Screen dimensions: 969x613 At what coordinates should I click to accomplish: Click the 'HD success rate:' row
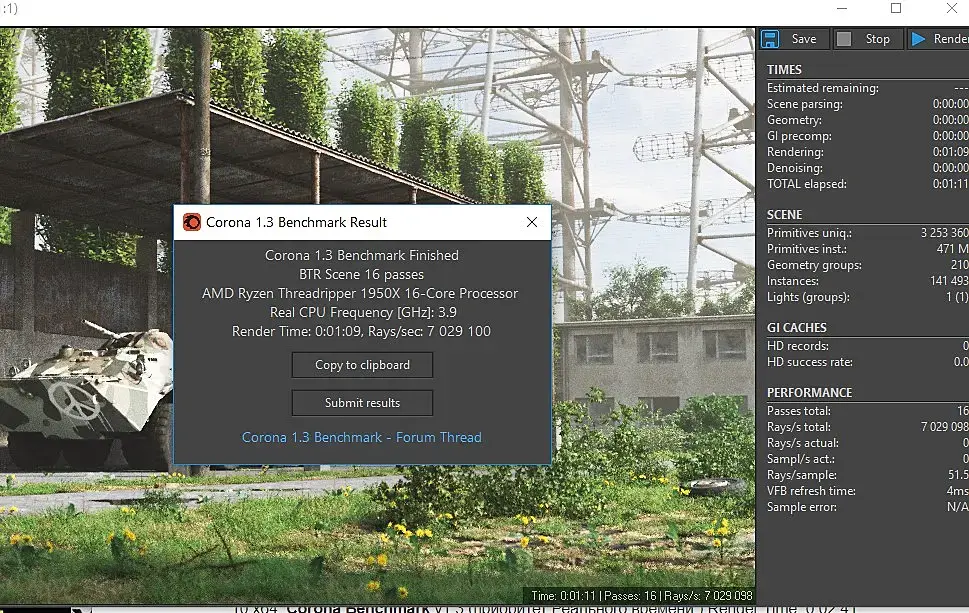tap(868, 362)
